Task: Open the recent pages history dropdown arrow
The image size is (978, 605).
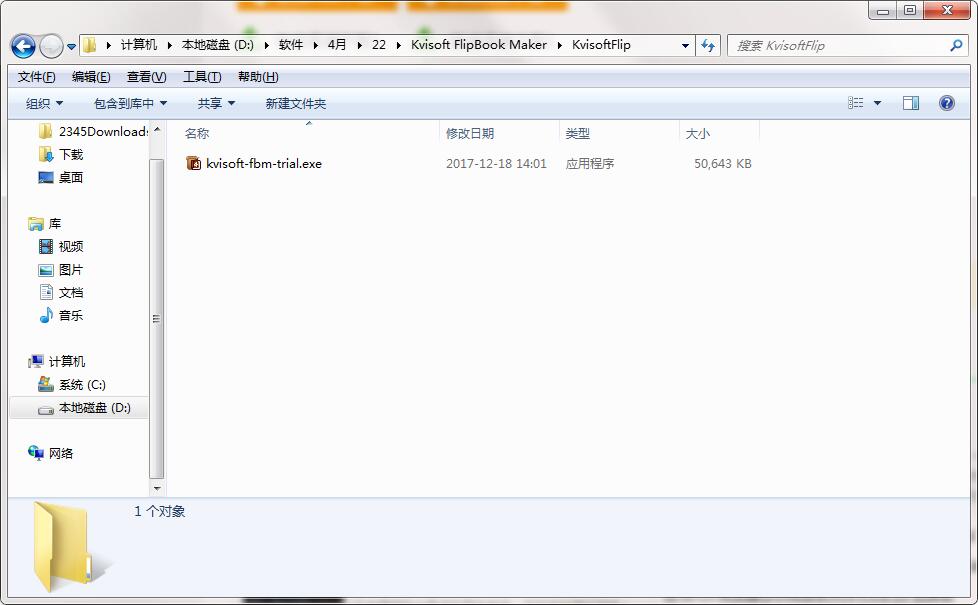Action: pyautogui.click(x=71, y=46)
